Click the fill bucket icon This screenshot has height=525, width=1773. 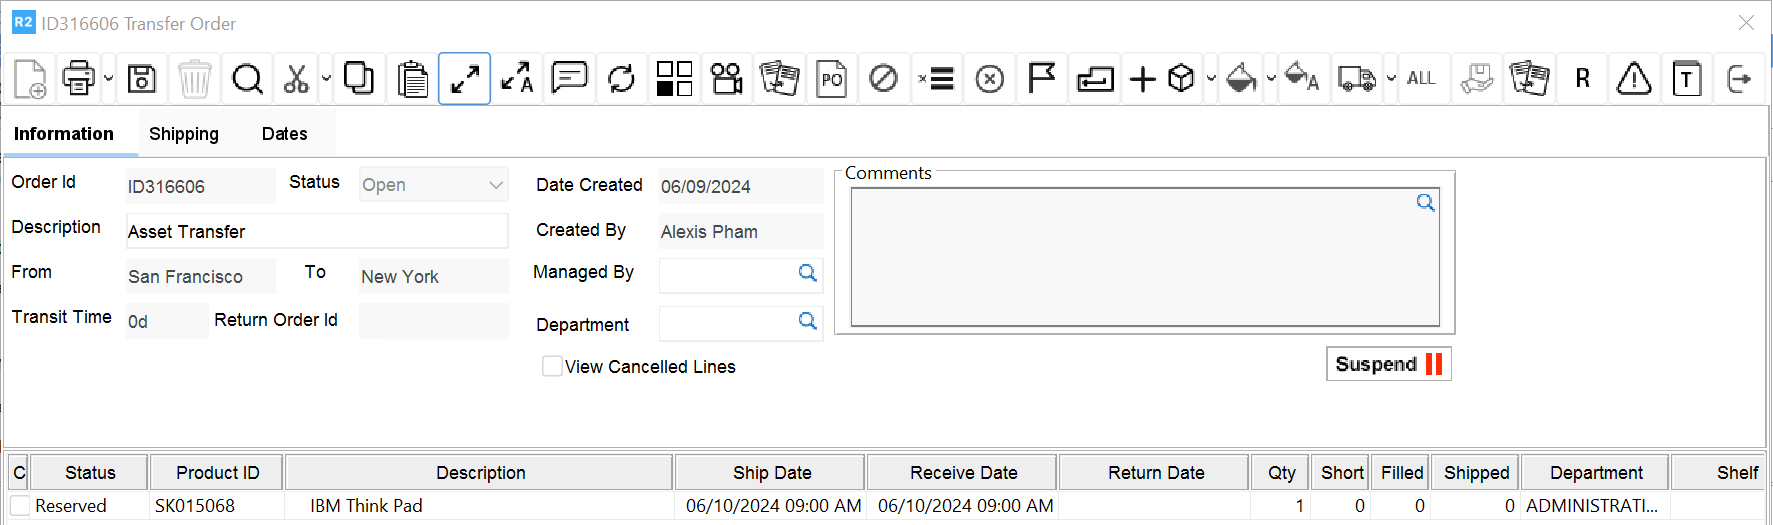[1240, 78]
